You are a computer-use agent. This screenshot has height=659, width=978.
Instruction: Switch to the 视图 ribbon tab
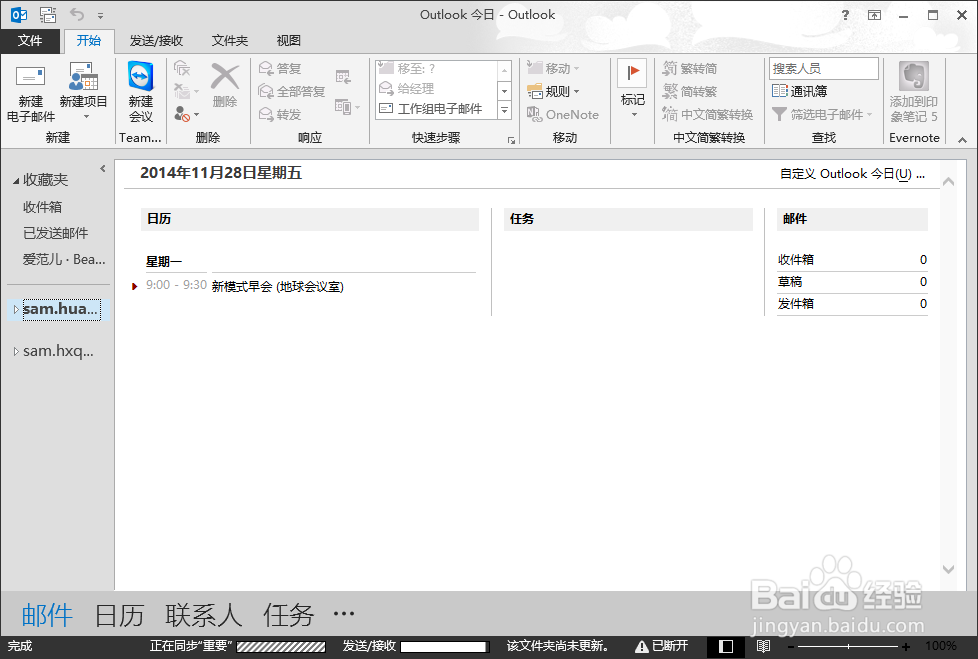tap(287, 40)
